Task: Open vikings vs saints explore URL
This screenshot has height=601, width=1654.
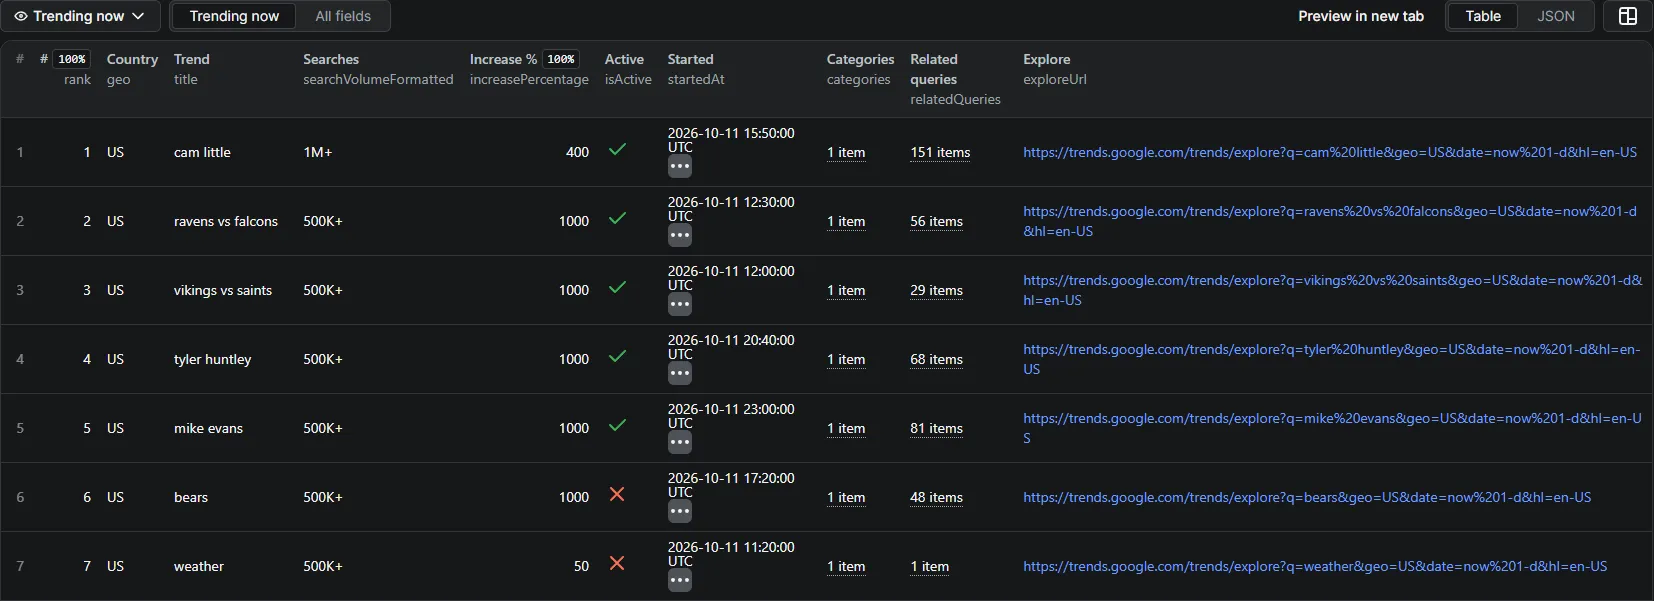Action: 1332,291
